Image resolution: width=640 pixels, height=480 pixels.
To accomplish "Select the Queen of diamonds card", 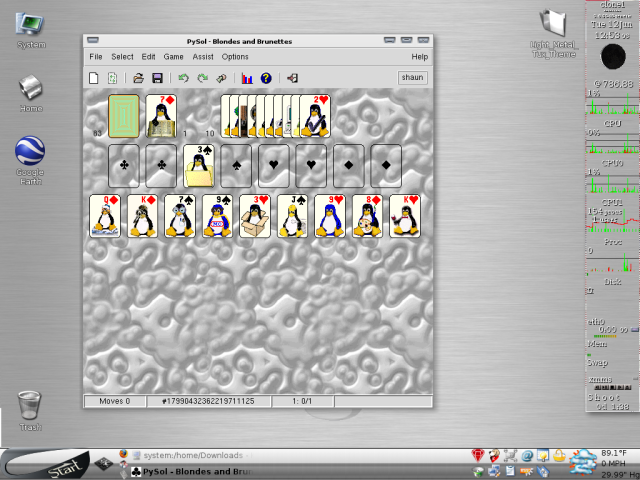I will click(x=105, y=216).
